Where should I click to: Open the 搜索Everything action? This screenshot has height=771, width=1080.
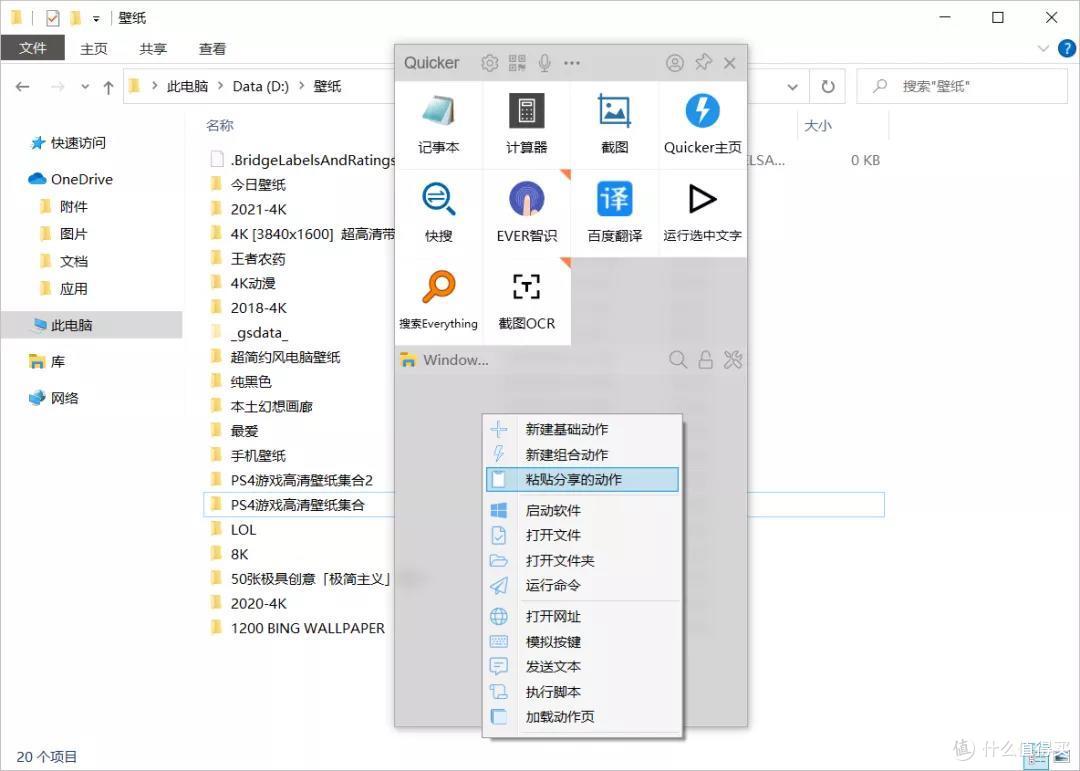point(439,301)
